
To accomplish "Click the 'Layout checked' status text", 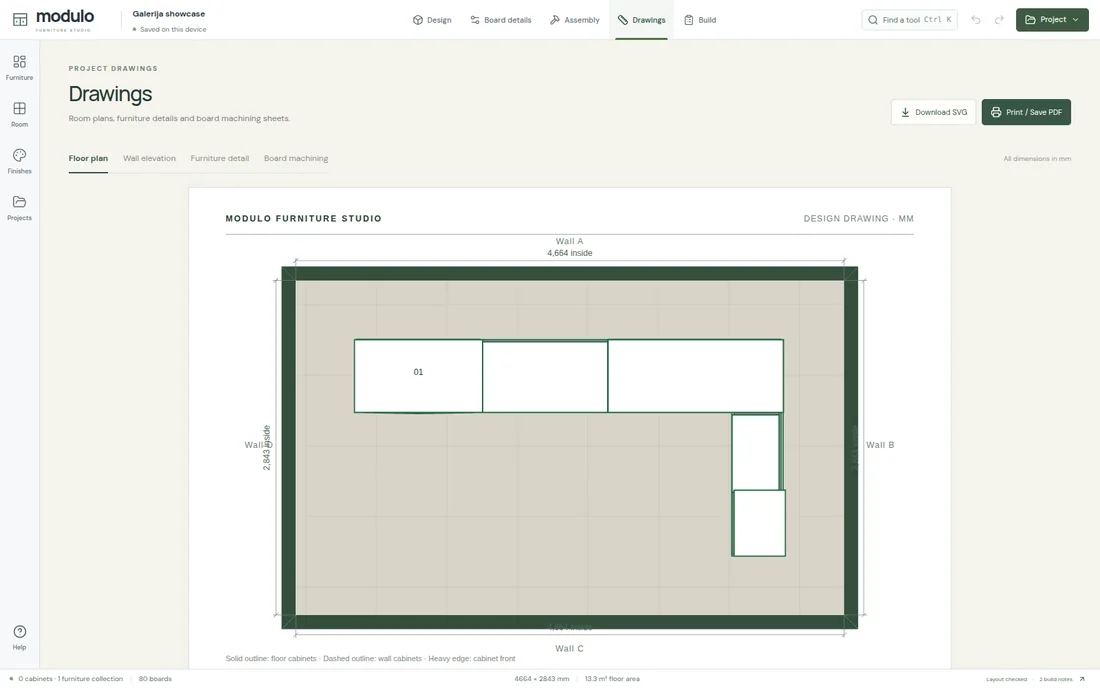I will click(1007, 679).
